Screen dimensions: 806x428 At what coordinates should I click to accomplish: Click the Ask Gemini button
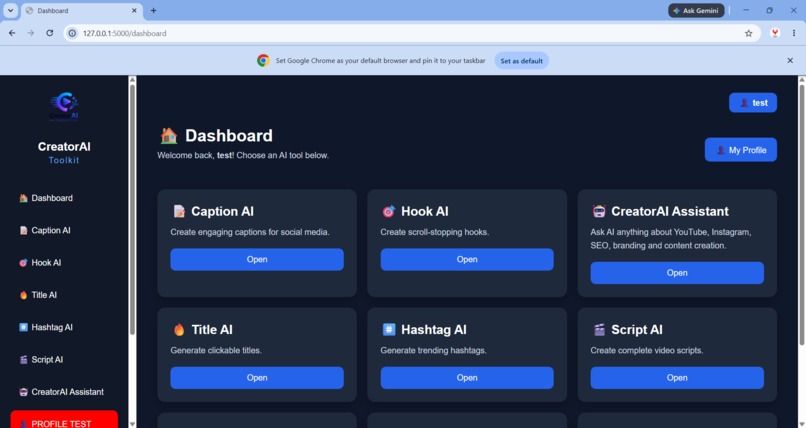[696, 10]
